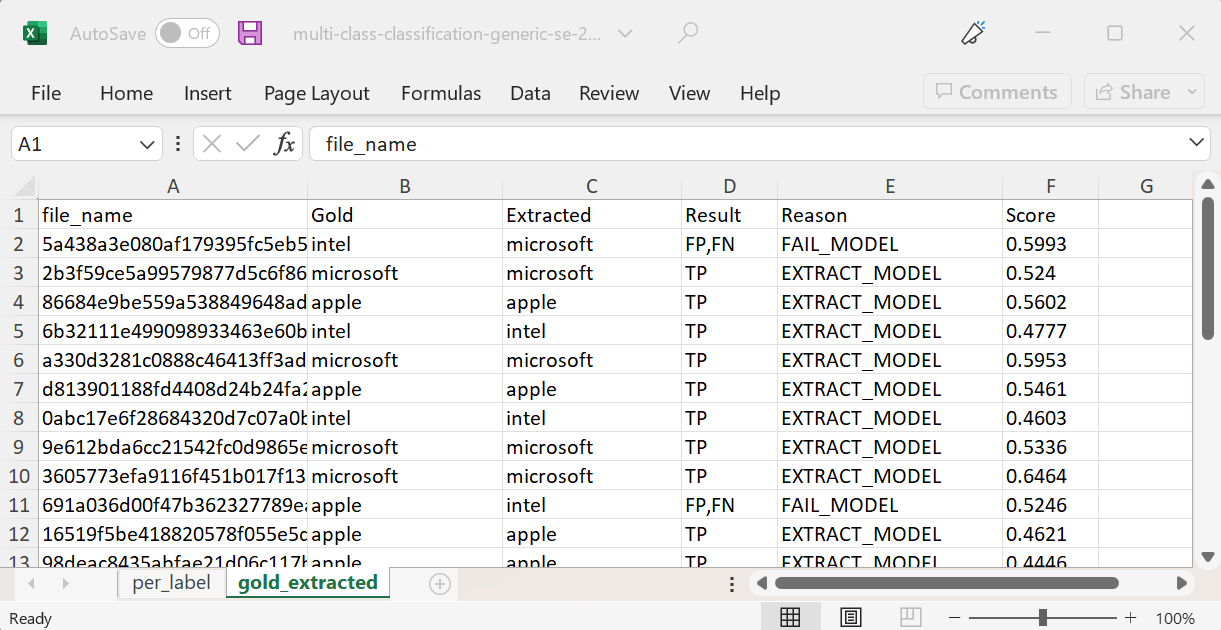The width and height of the screenshot is (1221, 630).
Task: Open the Data ribbon tab
Action: (x=530, y=93)
